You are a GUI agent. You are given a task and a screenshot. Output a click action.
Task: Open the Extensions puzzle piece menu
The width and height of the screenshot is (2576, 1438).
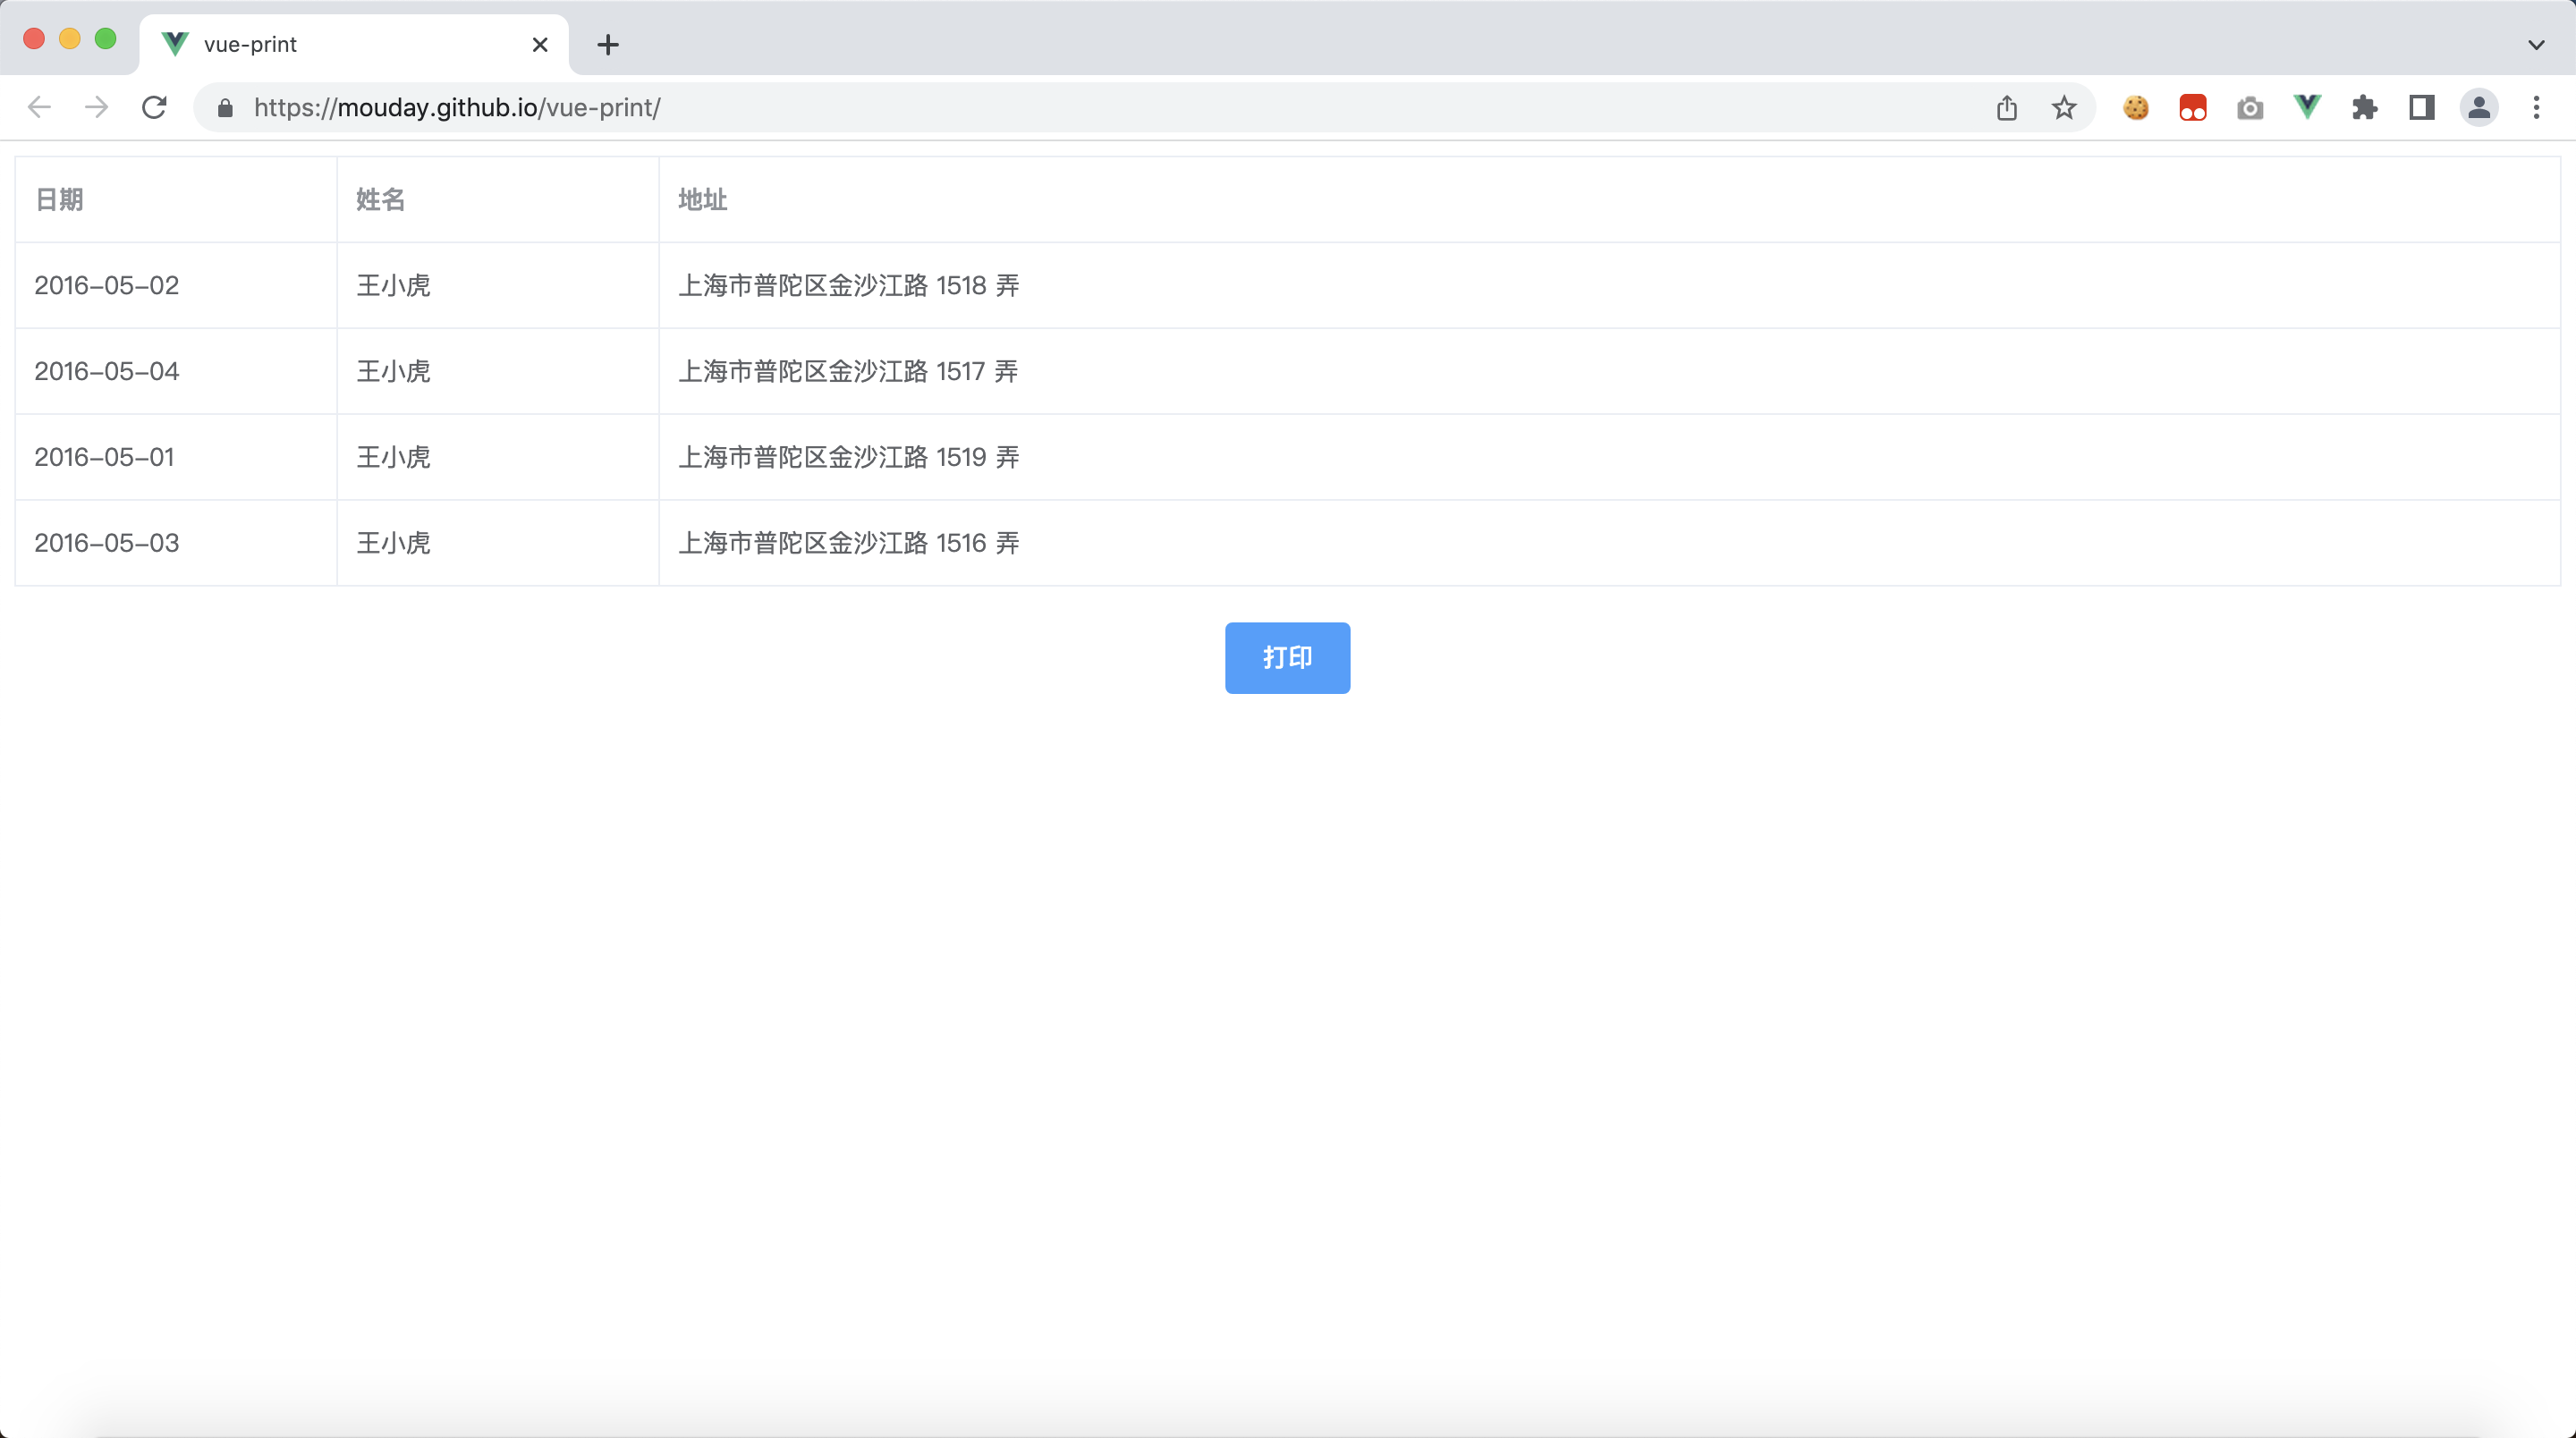point(2364,107)
